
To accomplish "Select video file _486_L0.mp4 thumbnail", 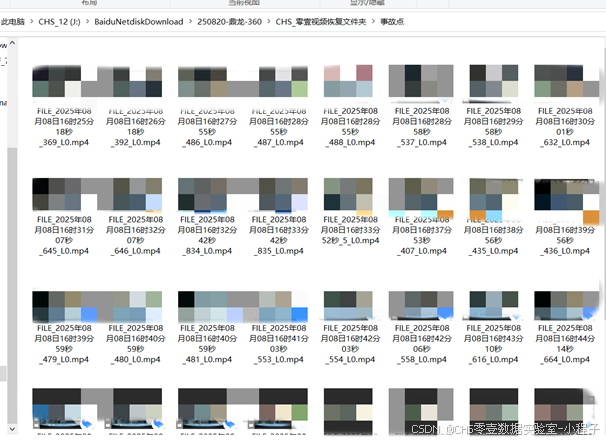I will click(x=202, y=81).
